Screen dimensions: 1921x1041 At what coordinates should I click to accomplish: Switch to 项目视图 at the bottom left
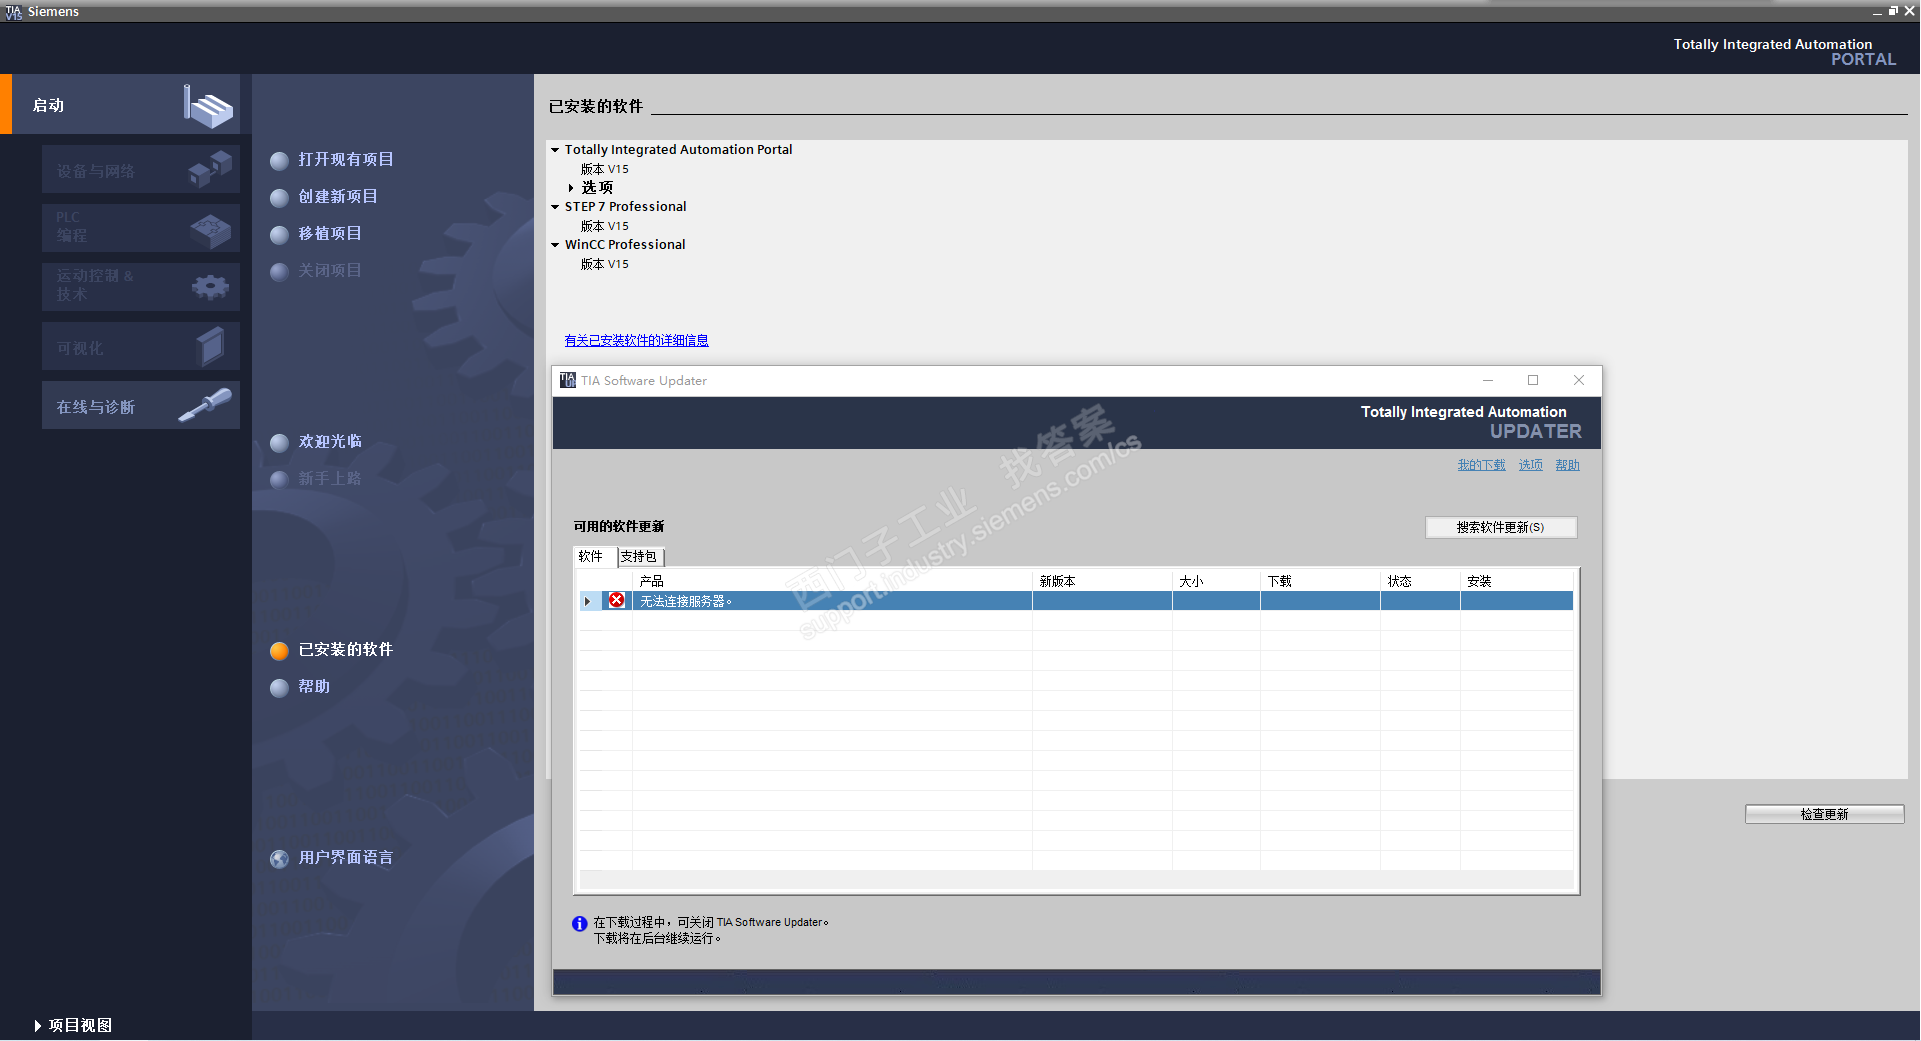point(73,1026)
